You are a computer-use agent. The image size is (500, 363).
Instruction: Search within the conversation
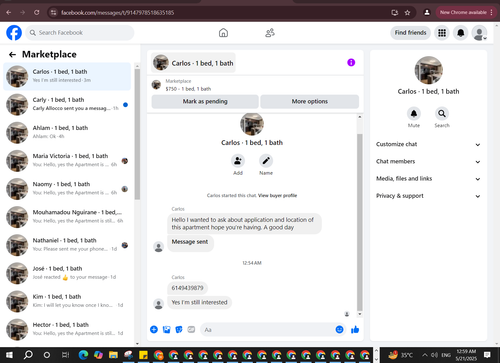tap(442, 114)
